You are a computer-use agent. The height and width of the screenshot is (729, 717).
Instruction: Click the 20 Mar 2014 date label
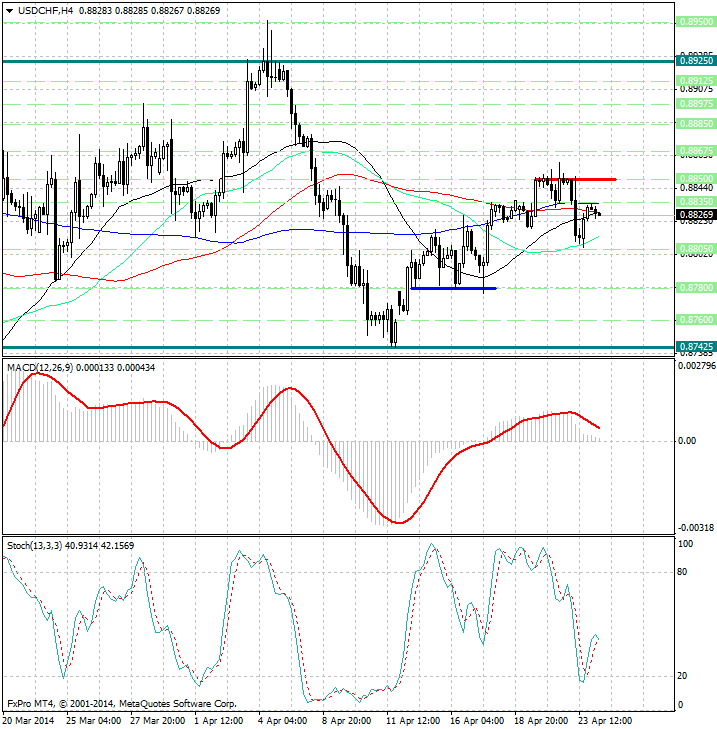[x=29, y=720]
